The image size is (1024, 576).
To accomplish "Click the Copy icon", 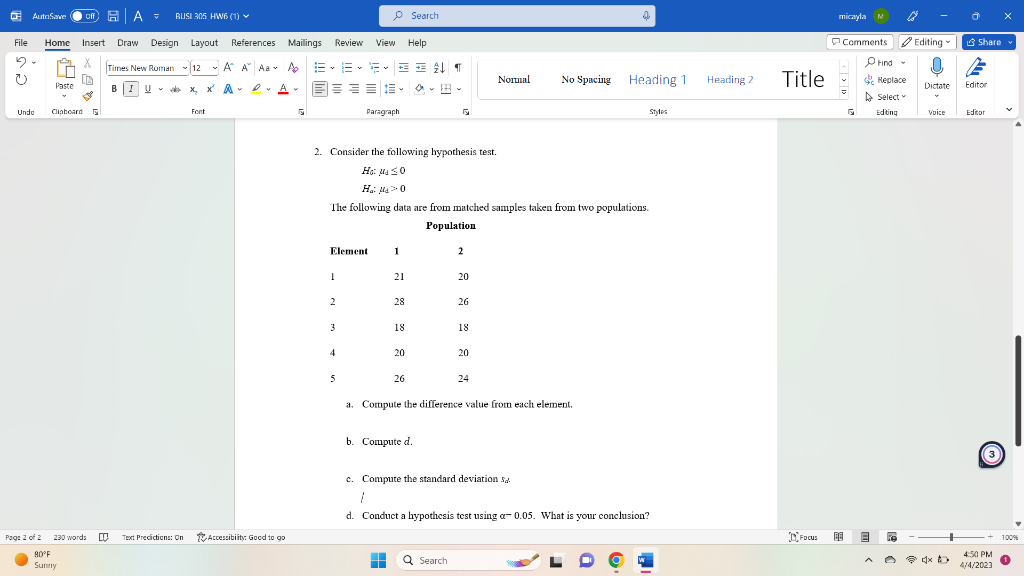I will click(88, 80).
